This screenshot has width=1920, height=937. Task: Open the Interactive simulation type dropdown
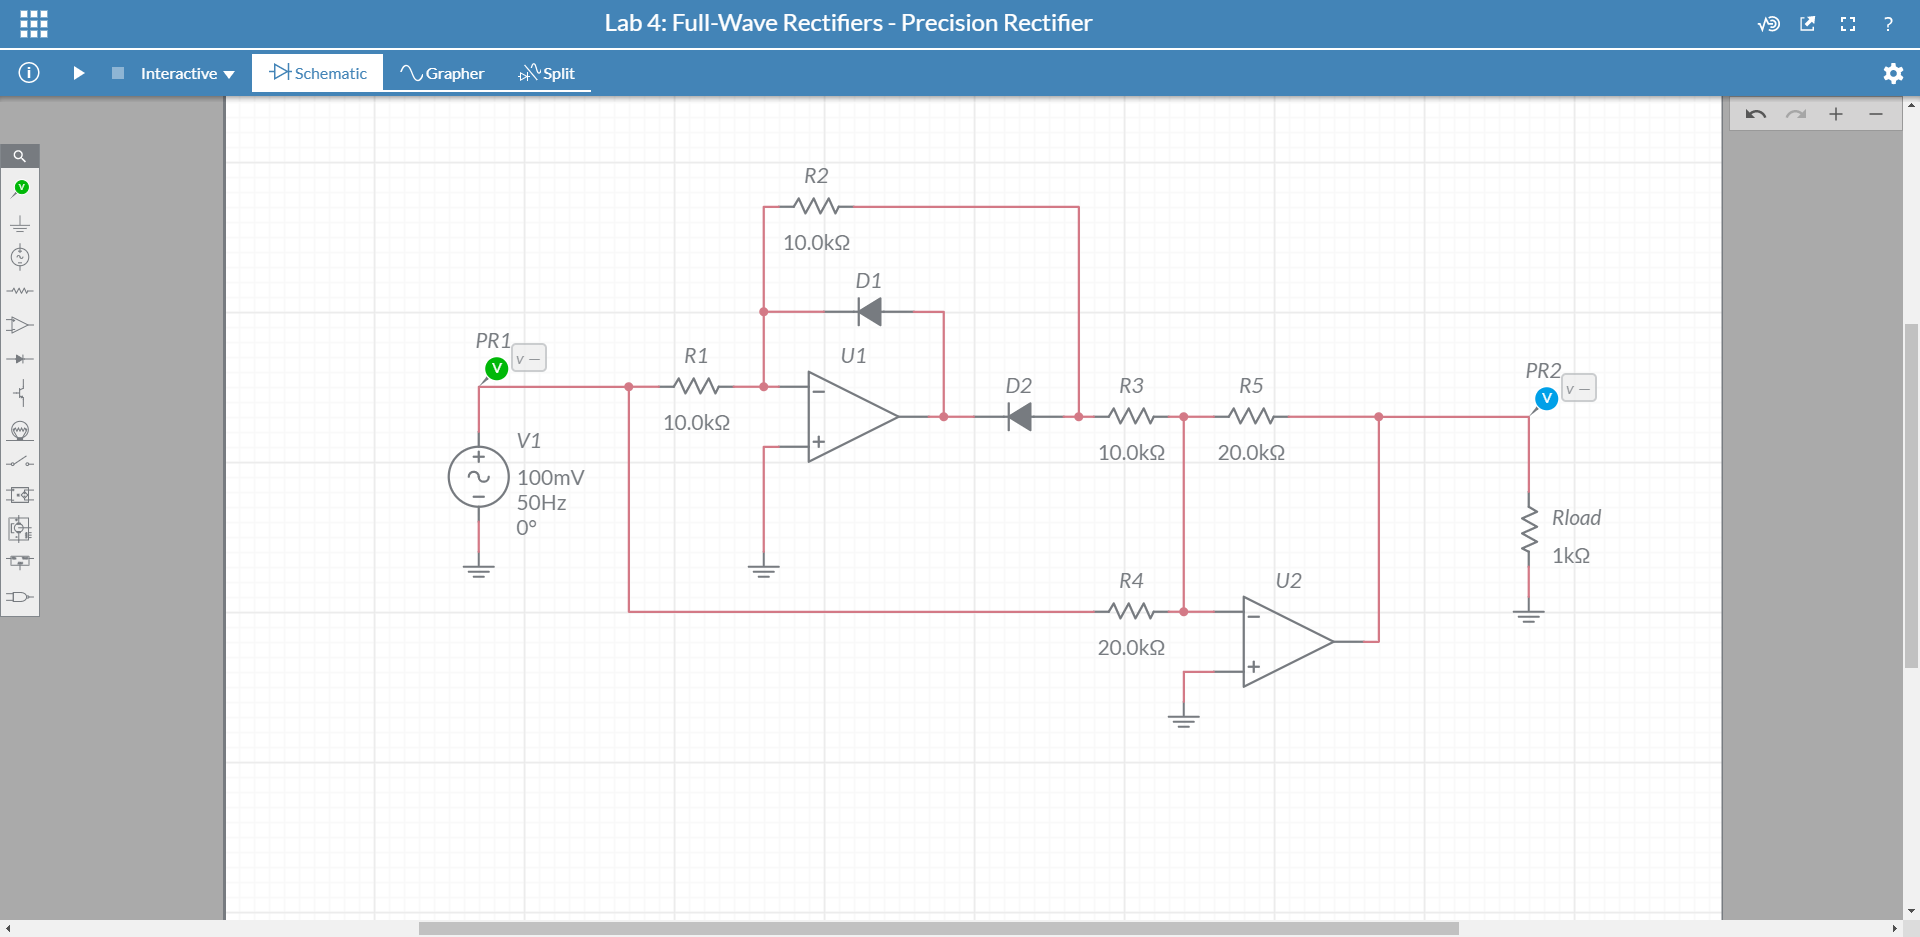pos(187,73)
